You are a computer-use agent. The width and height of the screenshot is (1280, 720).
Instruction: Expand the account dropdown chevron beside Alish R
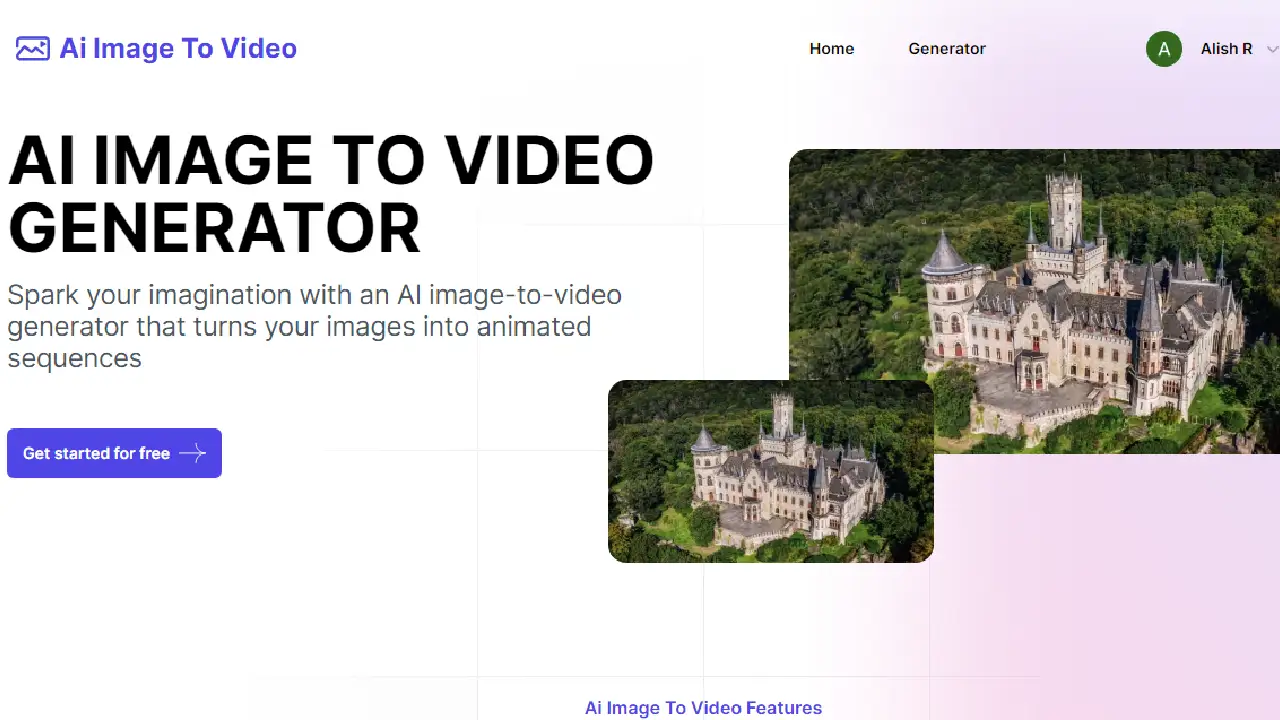coord(1272,49)
